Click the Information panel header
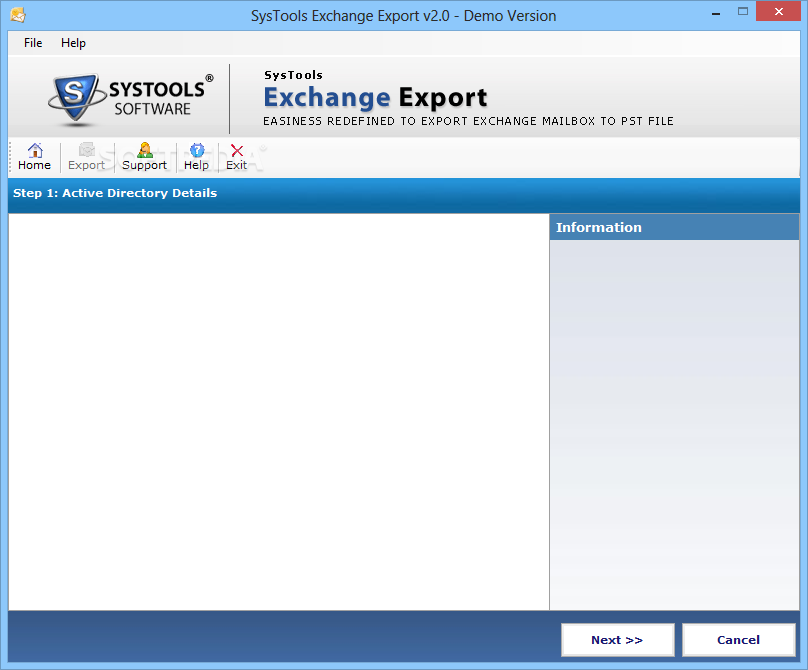 [674, 227]
